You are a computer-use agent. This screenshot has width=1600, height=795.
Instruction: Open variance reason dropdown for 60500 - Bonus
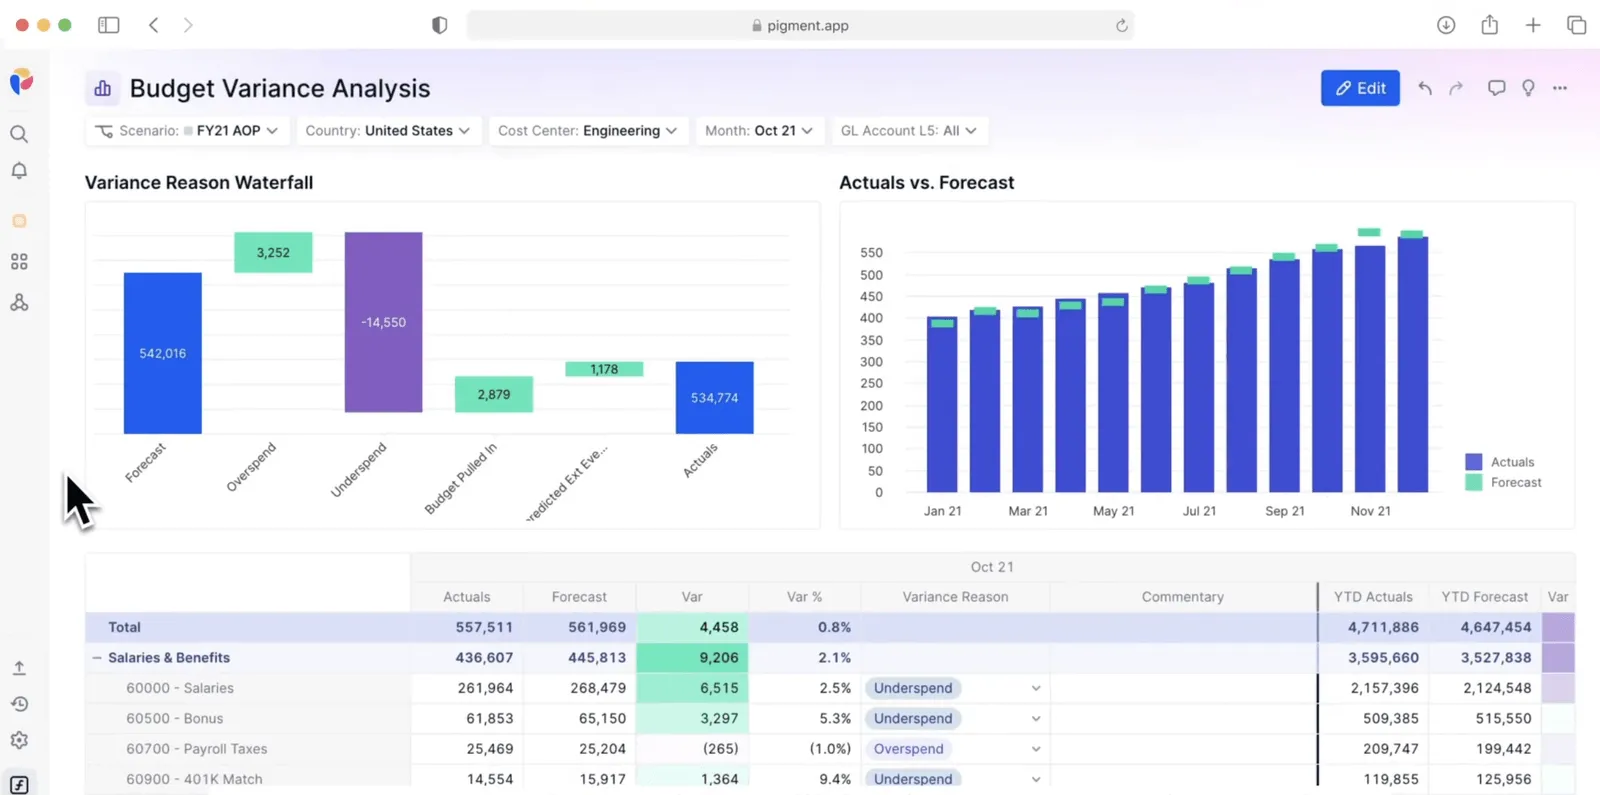coord(1036,719)
